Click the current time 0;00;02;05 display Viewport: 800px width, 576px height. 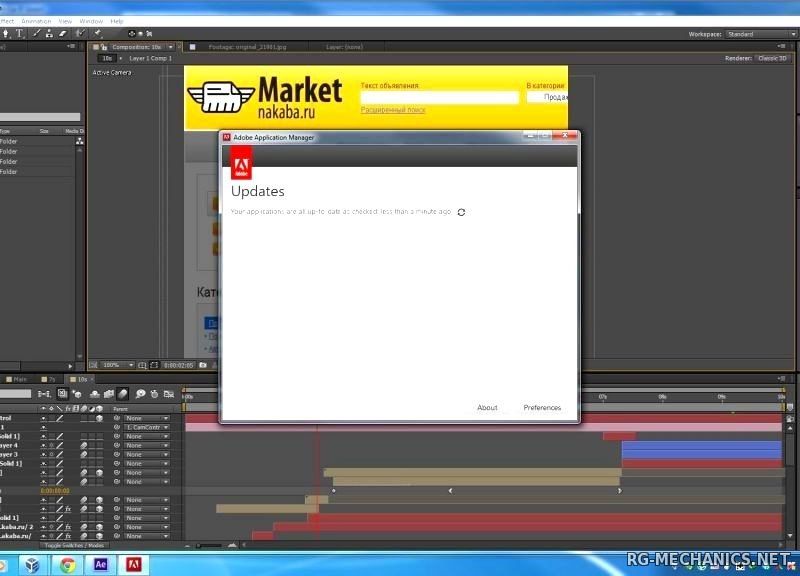(x=178, y=365)
